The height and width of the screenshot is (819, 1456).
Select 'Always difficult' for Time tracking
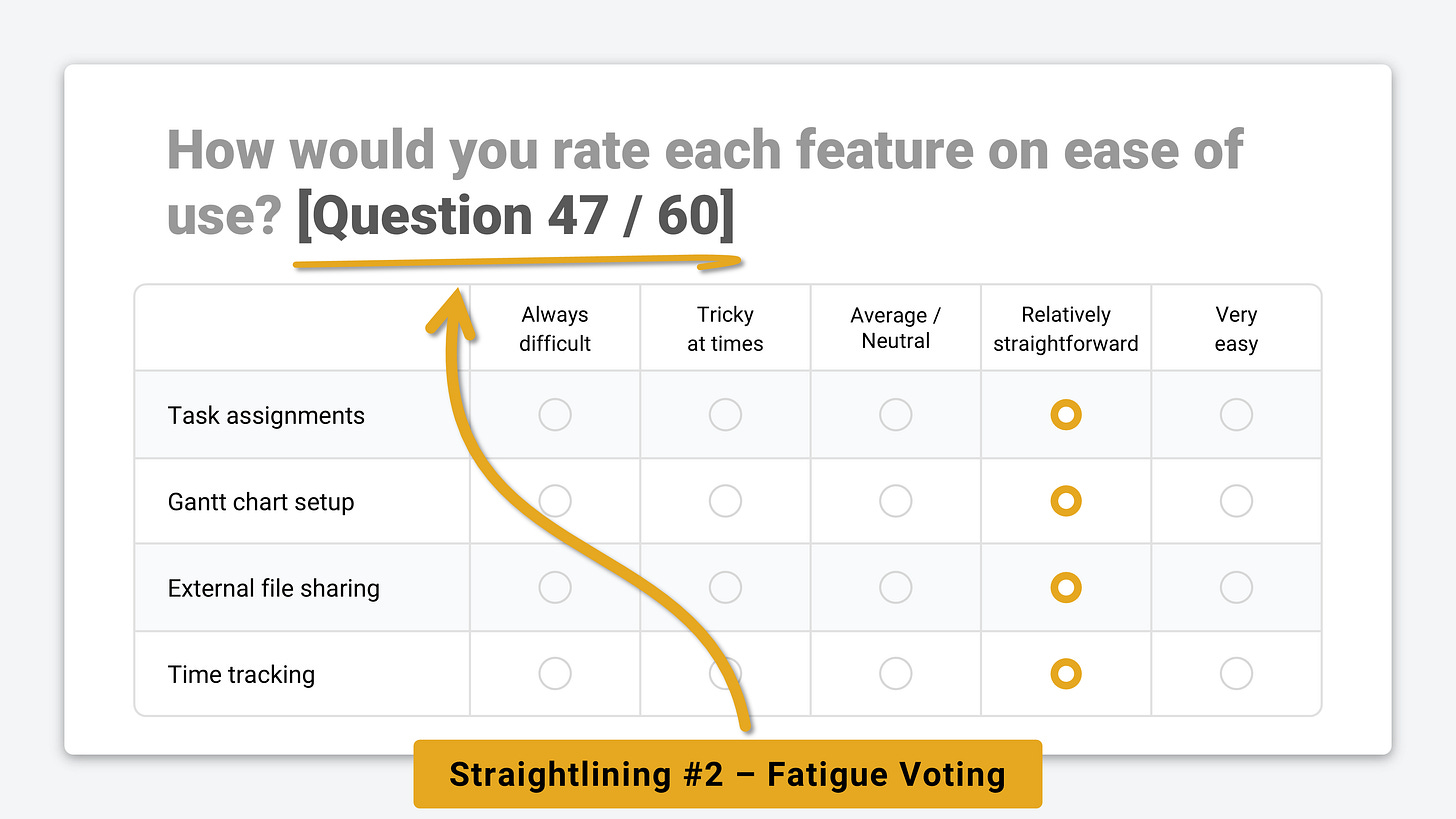[555, 674]
